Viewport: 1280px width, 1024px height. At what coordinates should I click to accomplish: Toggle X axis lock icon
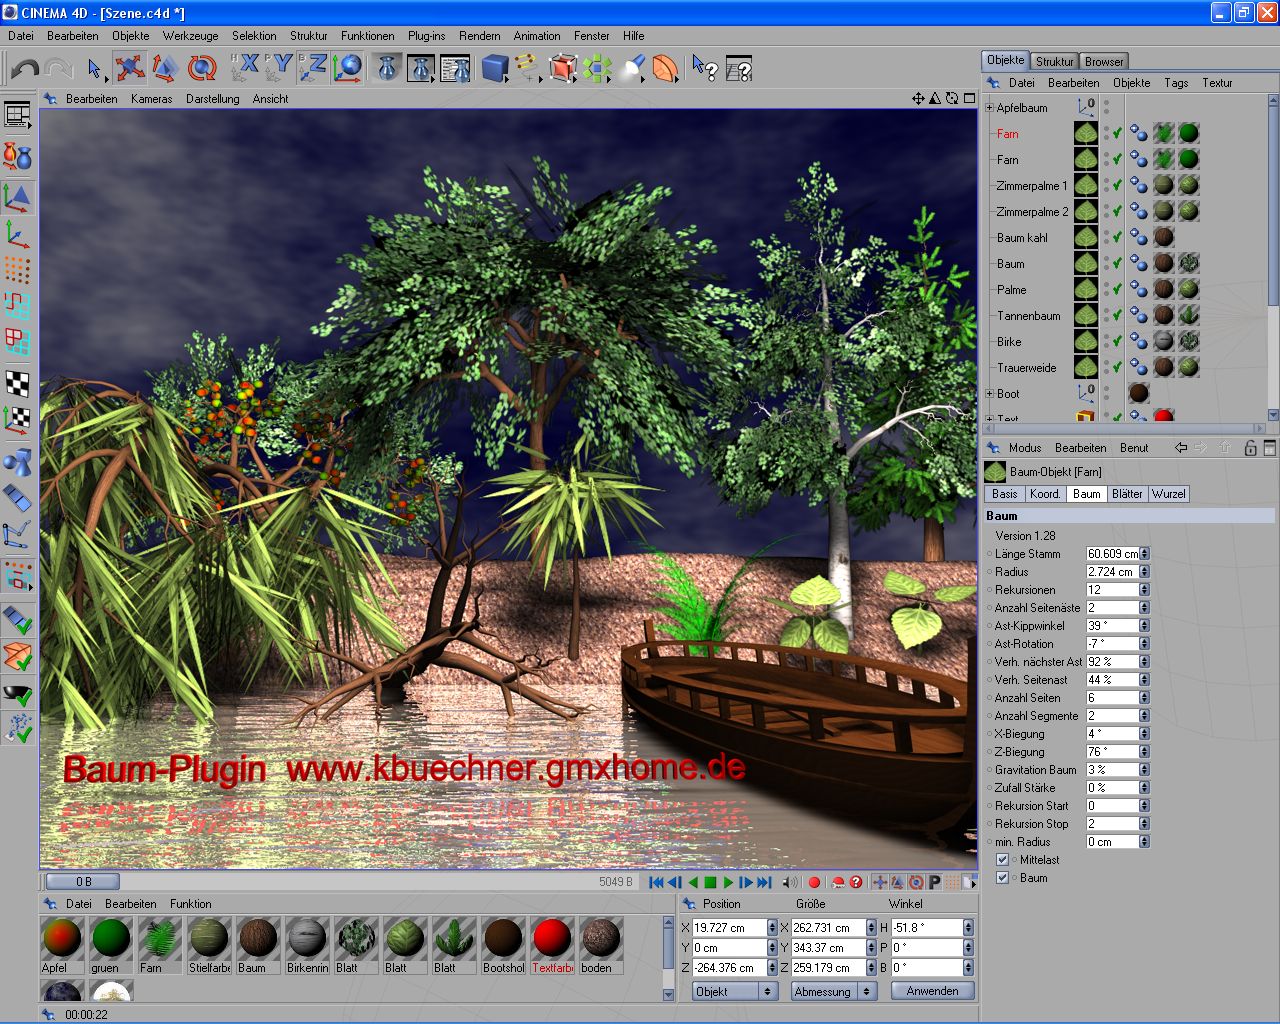point(245,67)
